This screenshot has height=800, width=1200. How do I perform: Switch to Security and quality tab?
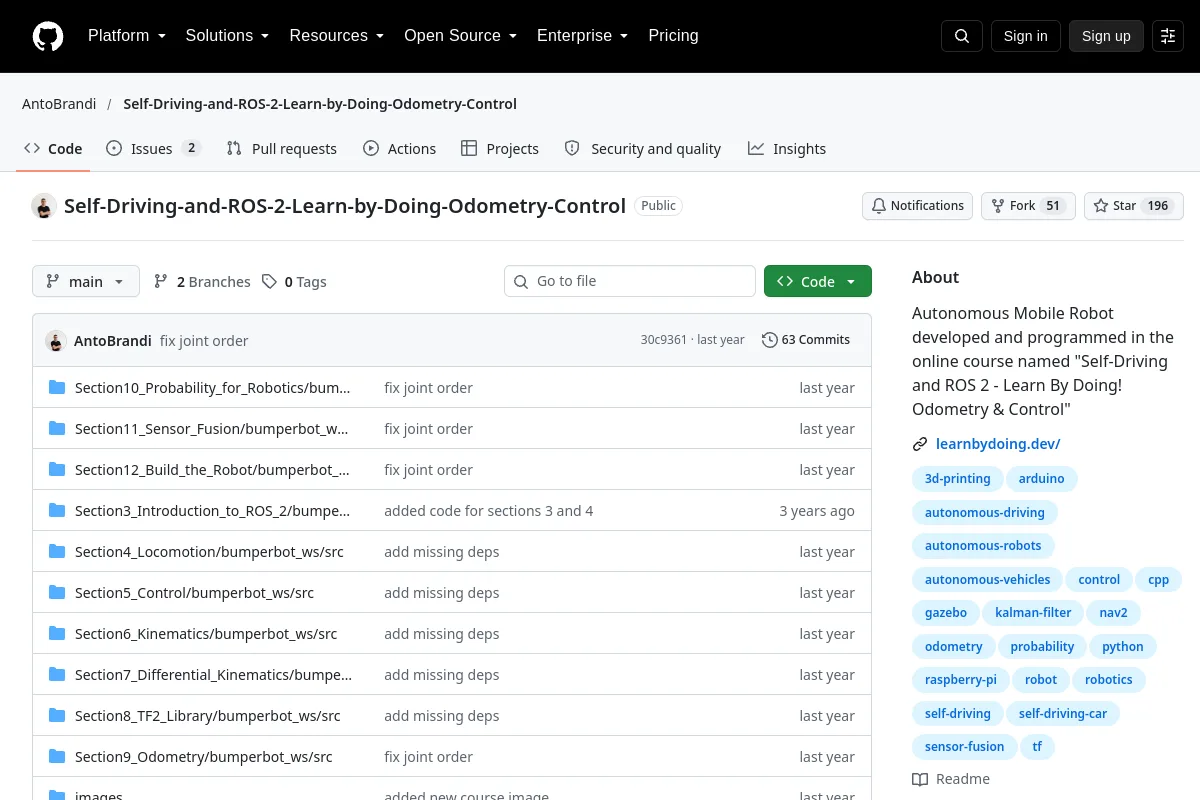(643, 149)
